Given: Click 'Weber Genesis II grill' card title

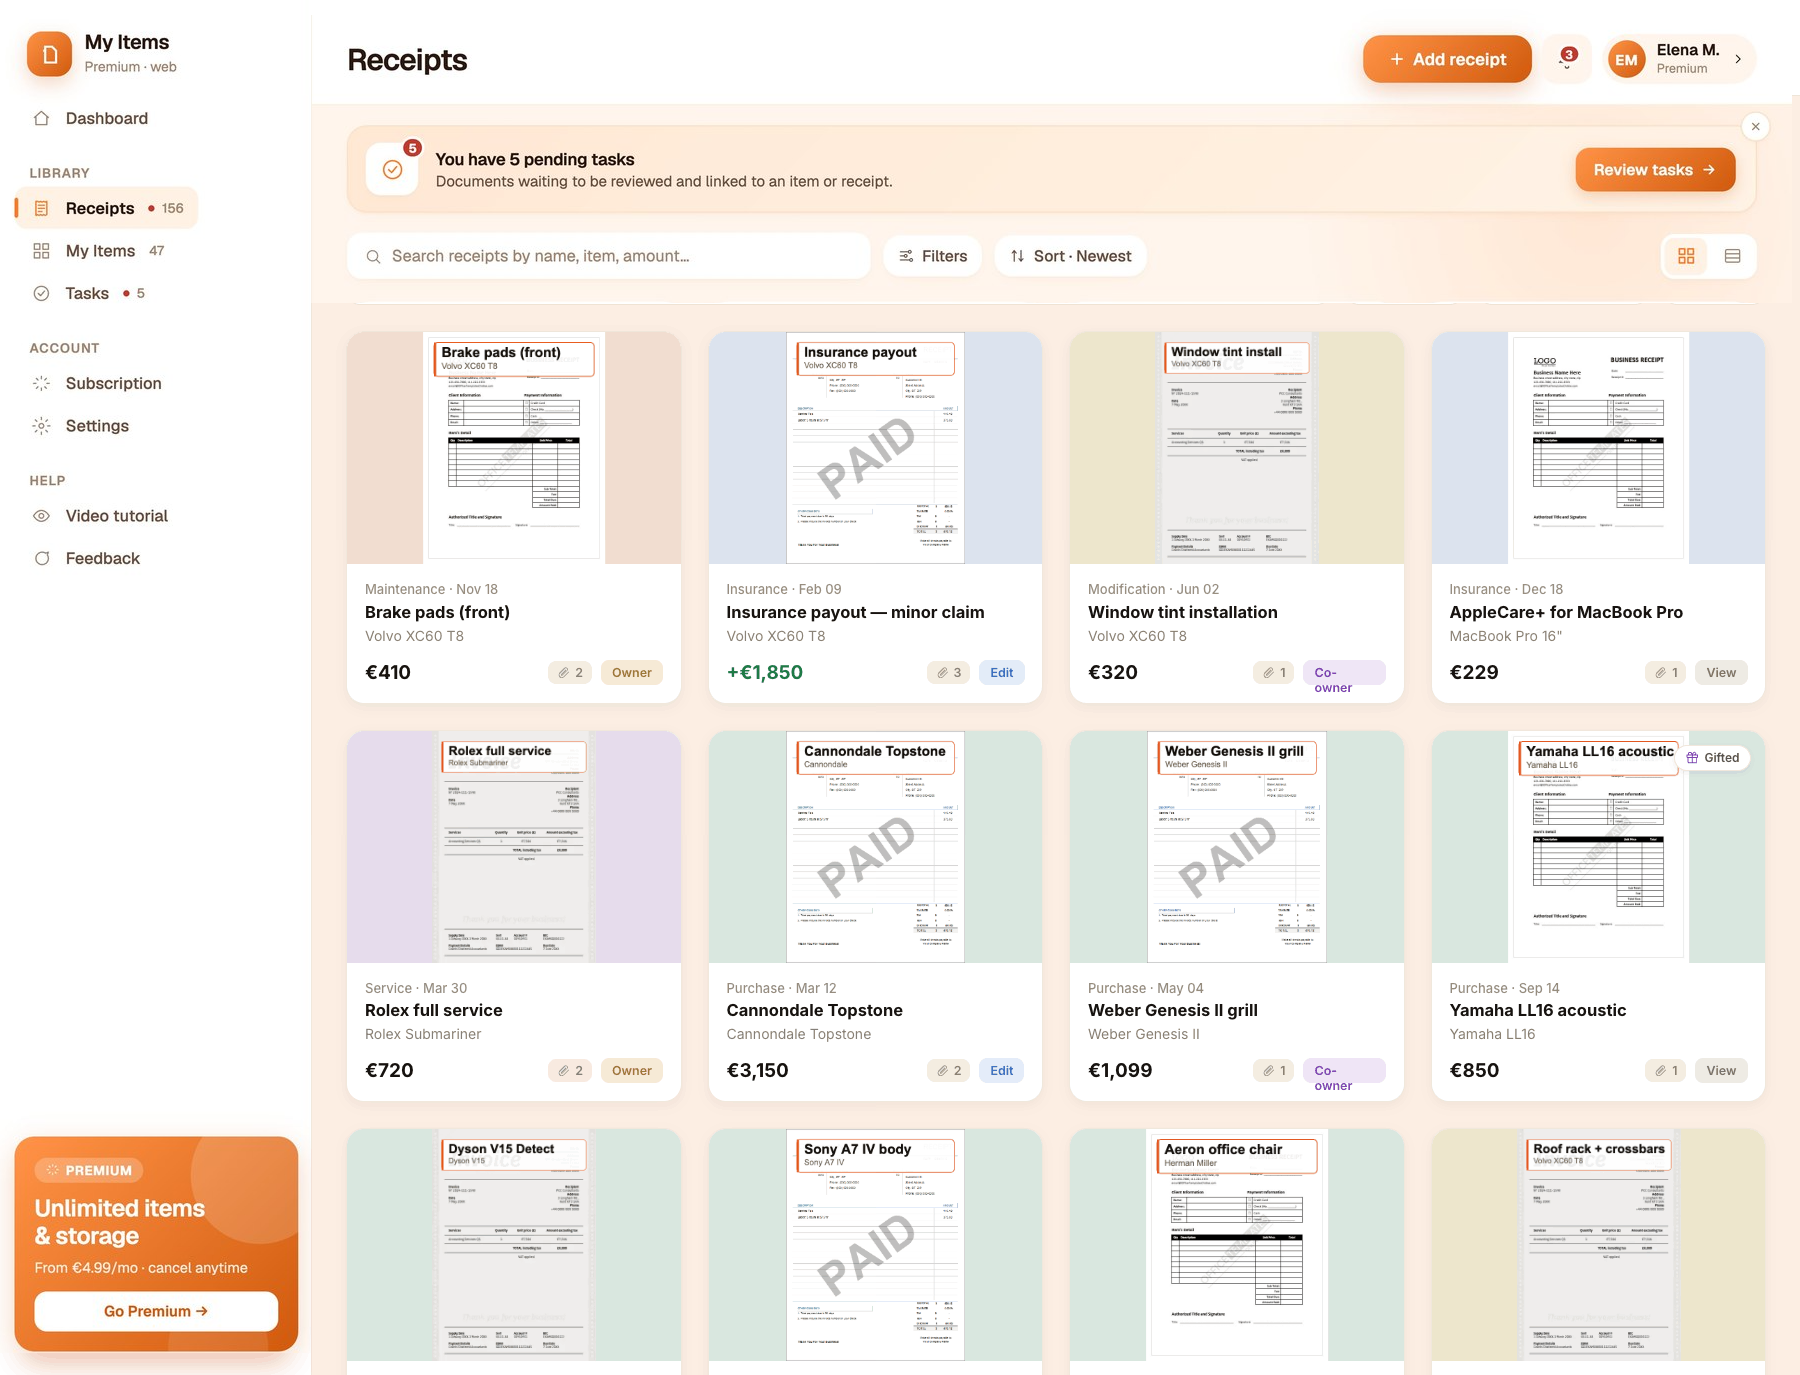Looking at the screenshot, I should (1173, 1010).
